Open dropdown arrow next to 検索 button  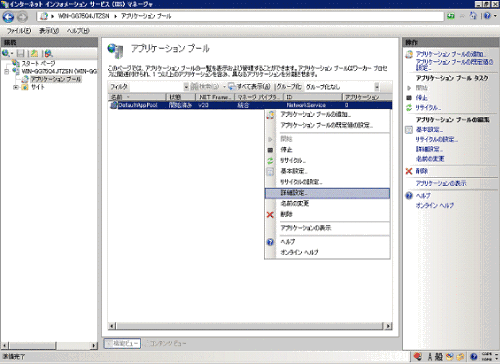[224, 87]
